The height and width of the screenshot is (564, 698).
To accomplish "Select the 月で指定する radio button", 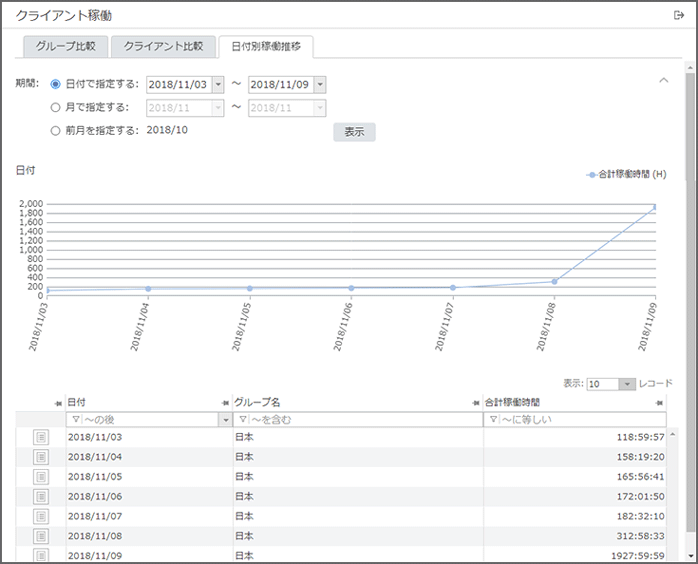I will pyautogui.click(x=55, y=107).
